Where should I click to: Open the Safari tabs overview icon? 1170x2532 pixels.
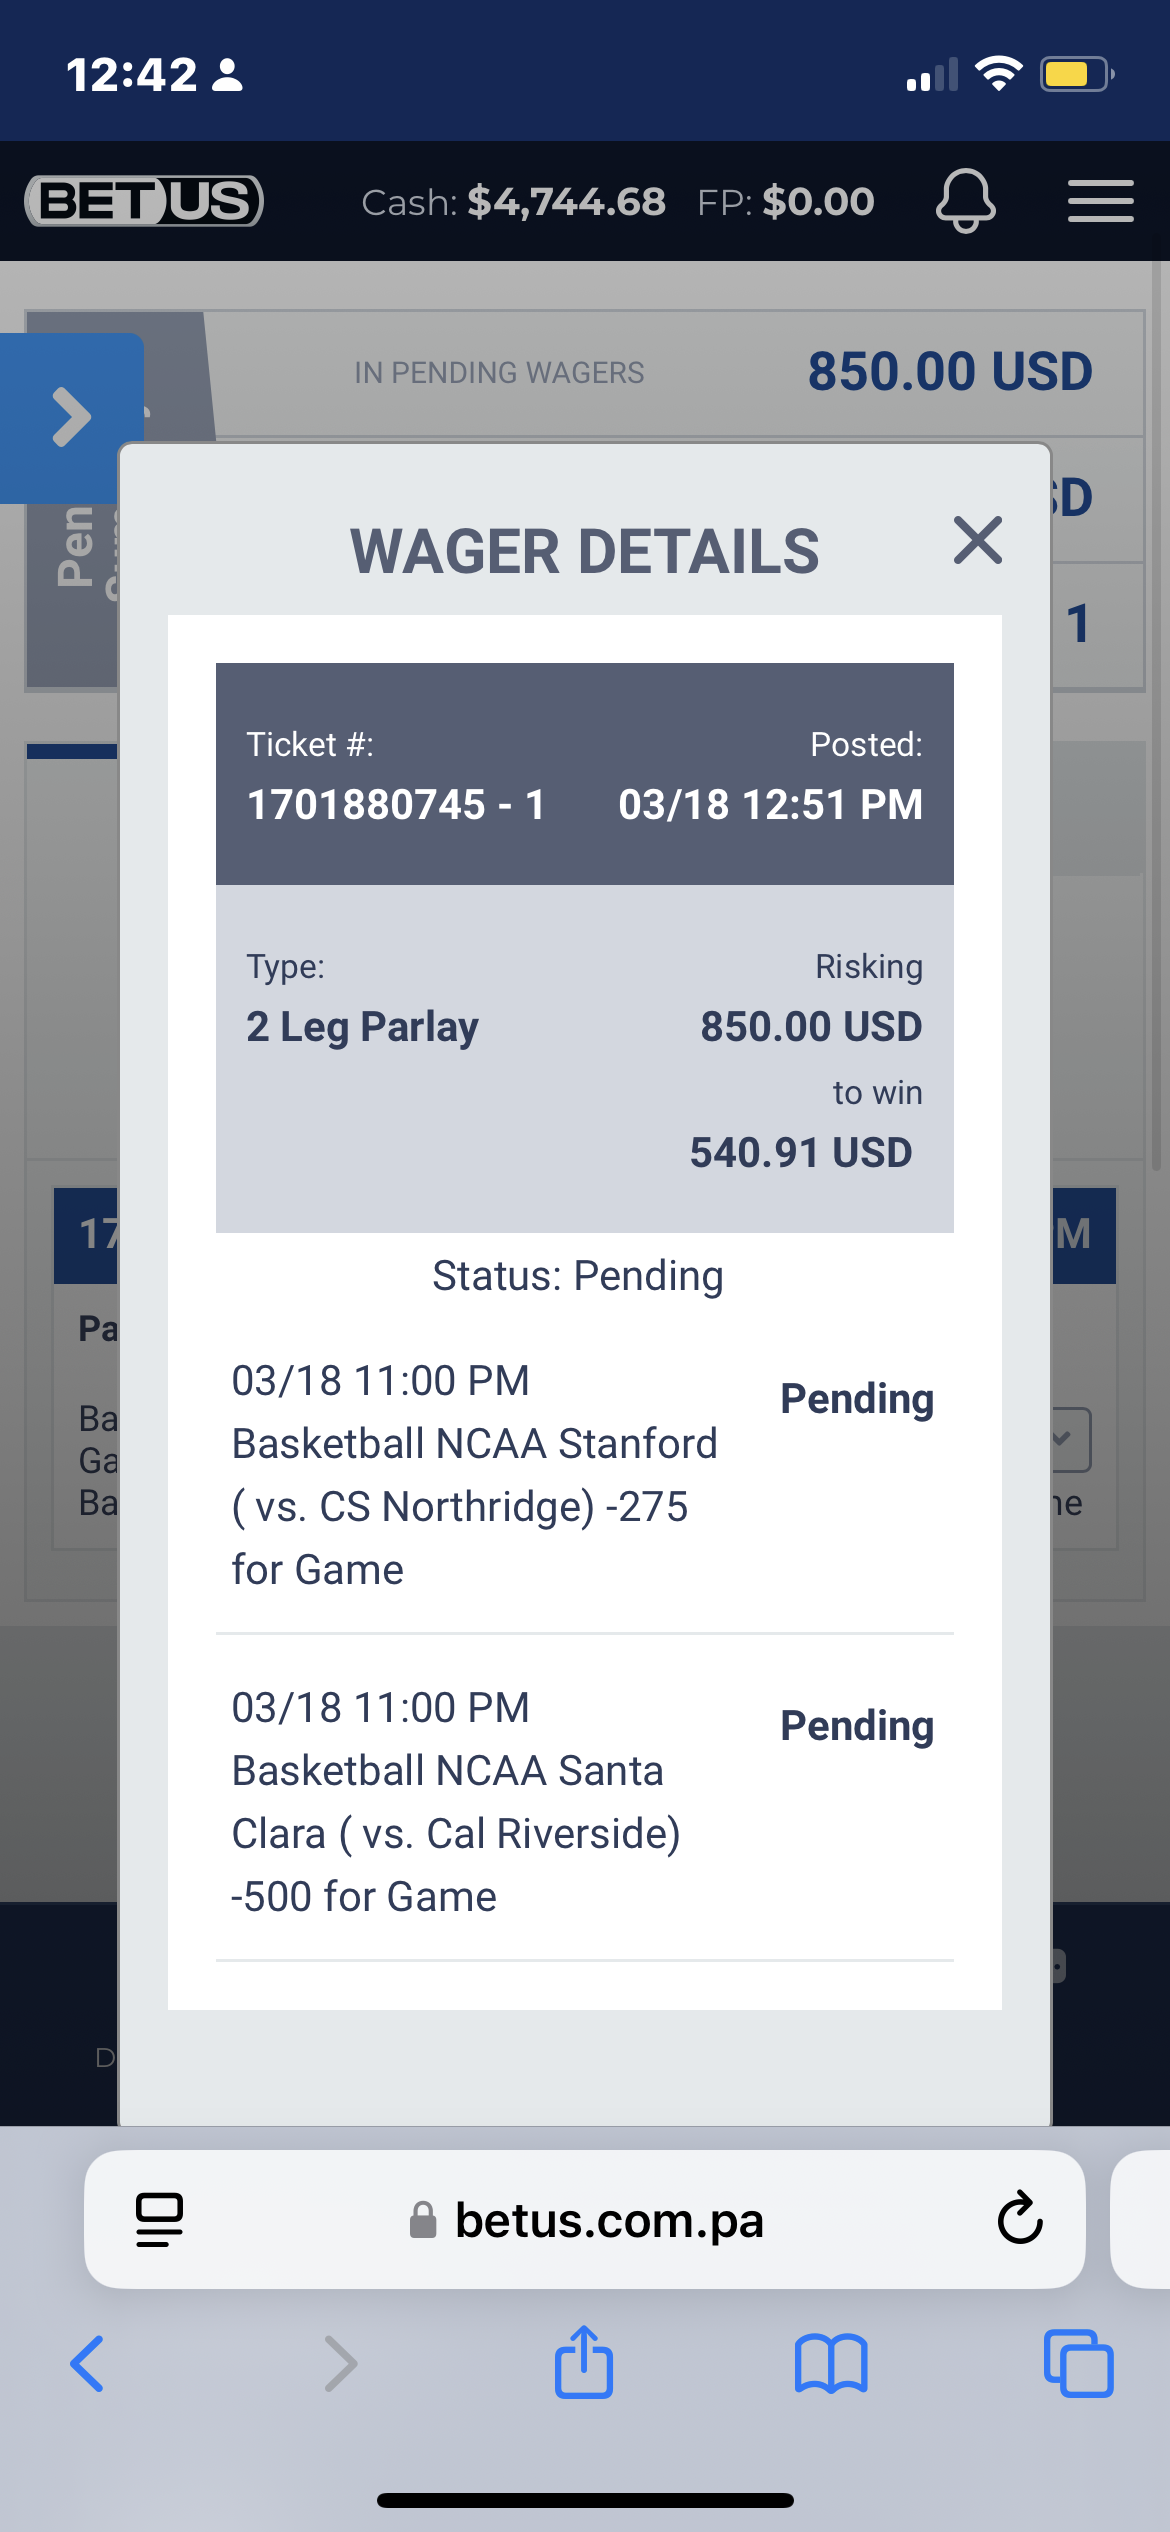point(1078,2364)
